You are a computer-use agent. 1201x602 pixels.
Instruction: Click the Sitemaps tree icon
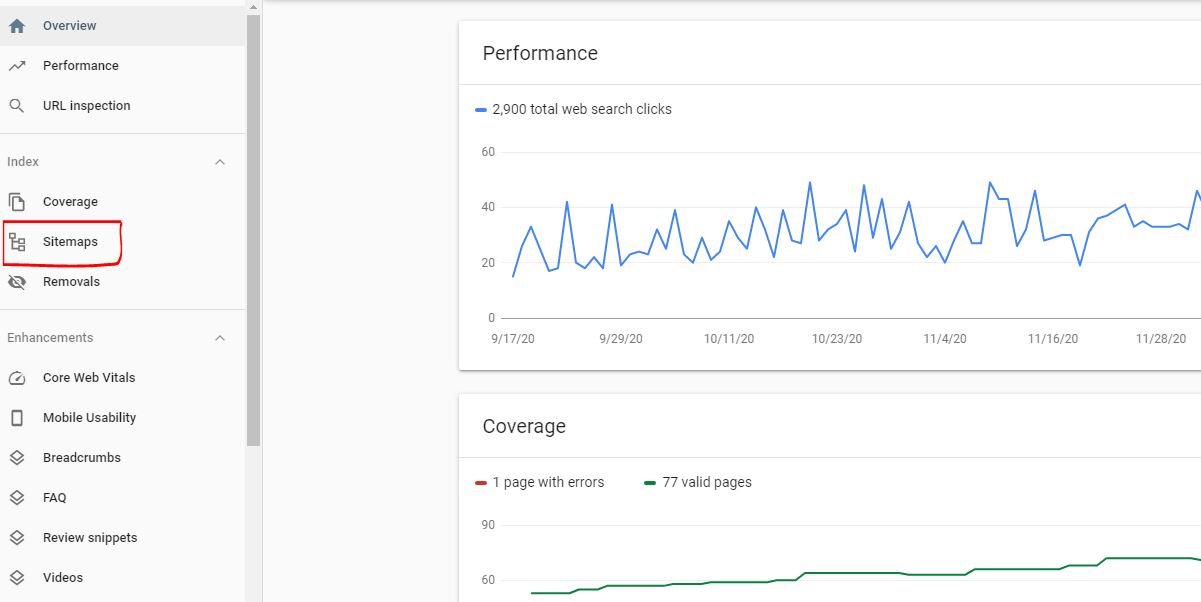click(17, 242)
